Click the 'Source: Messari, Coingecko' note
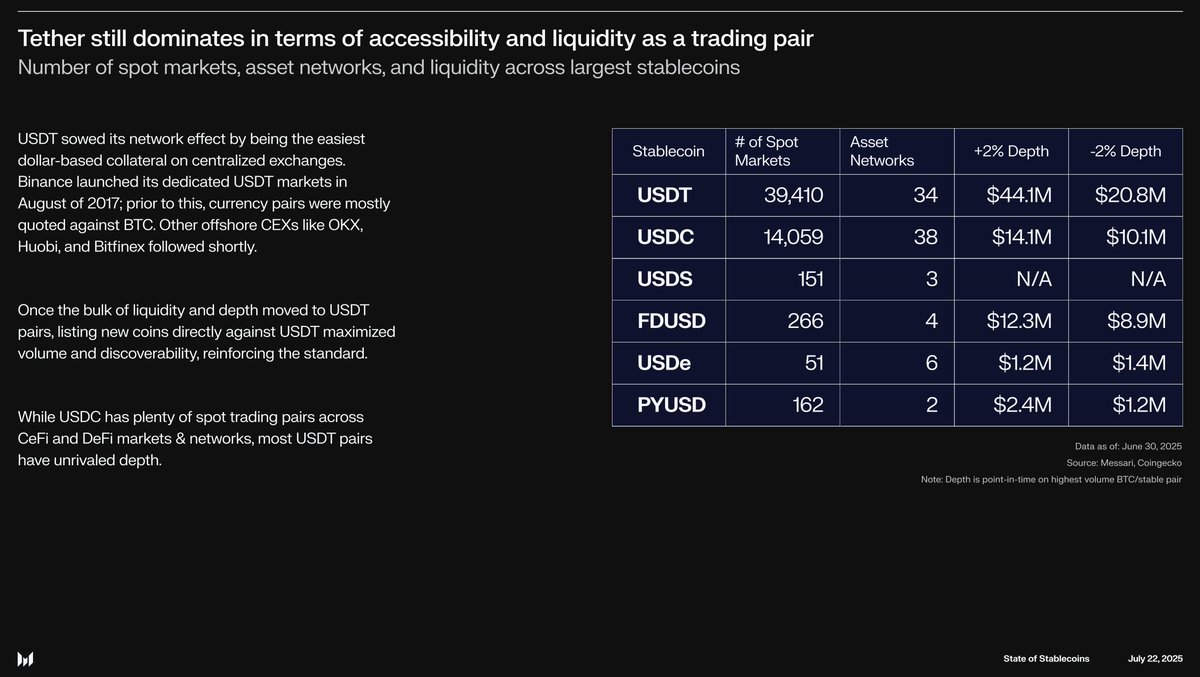The height and width of the screenshot is (677, 1200). pyautogui.click(x=1124, y=462)
